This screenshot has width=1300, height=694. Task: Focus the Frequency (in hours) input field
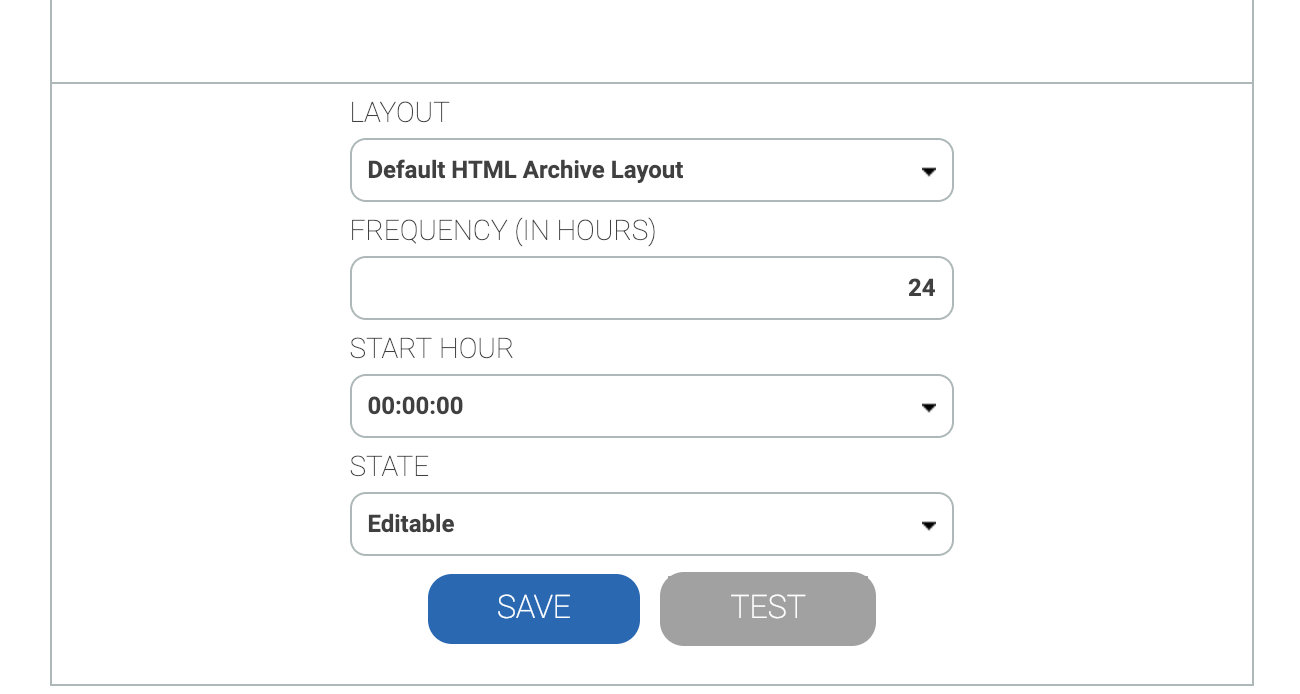651,288
